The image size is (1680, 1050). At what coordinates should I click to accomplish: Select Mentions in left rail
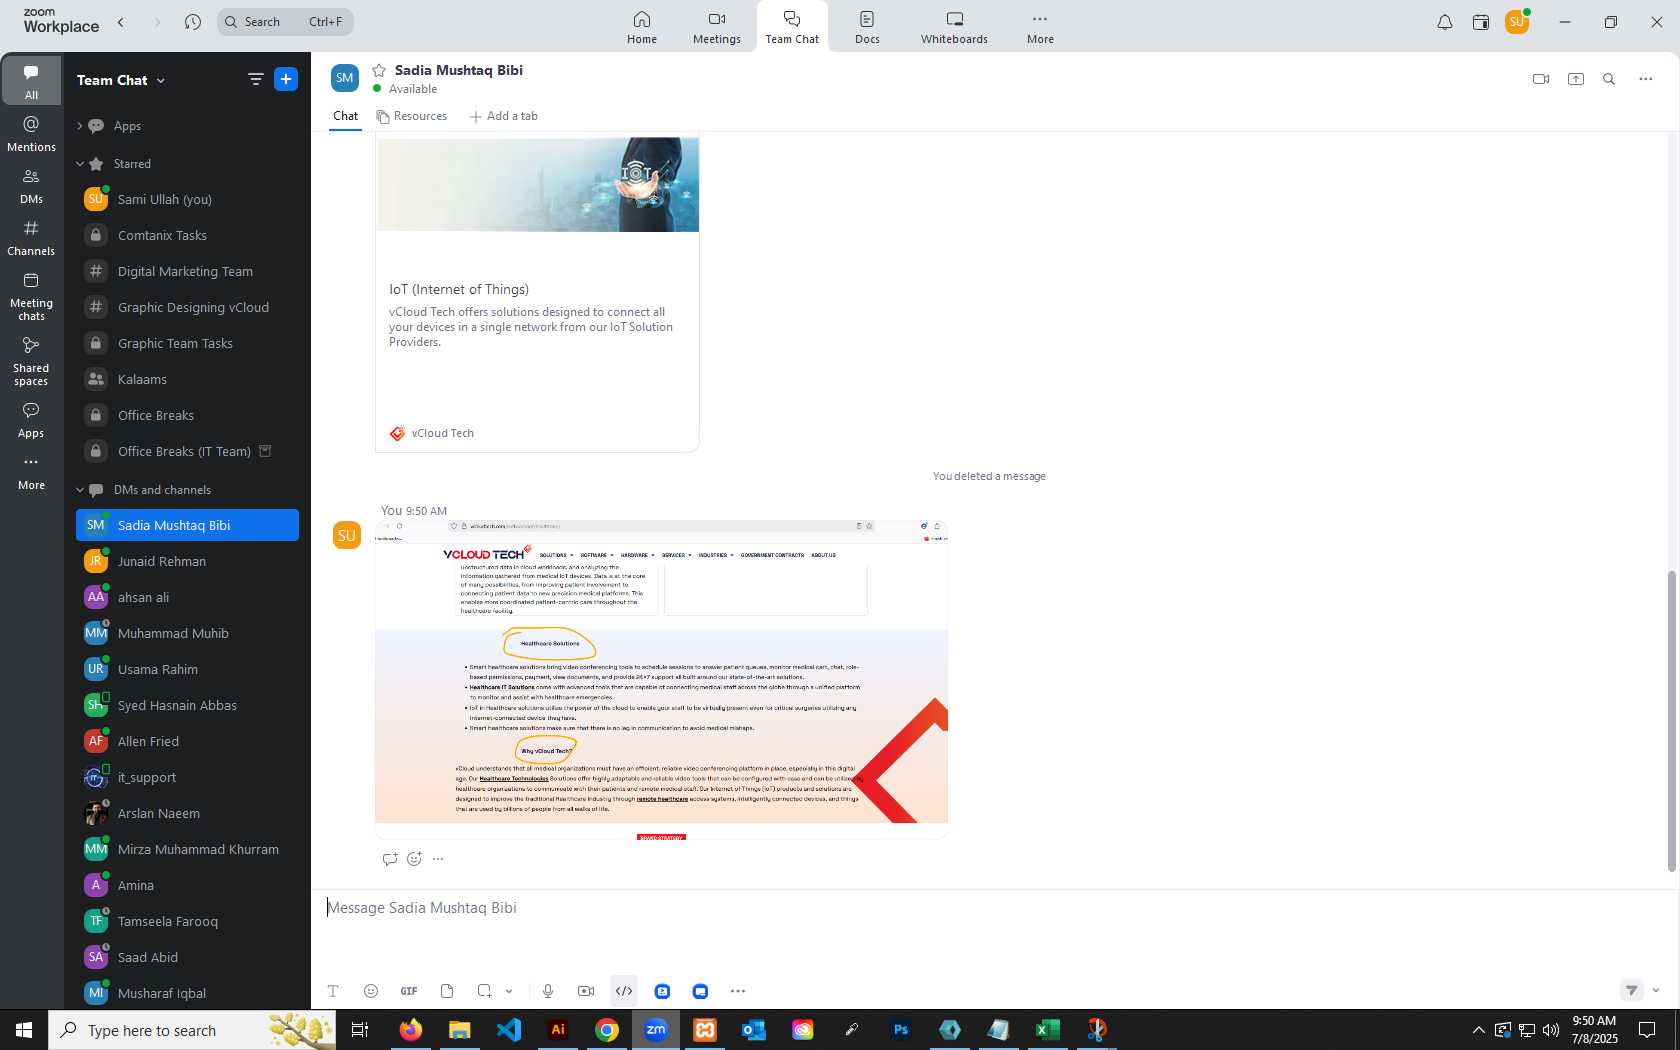[31, 134]
